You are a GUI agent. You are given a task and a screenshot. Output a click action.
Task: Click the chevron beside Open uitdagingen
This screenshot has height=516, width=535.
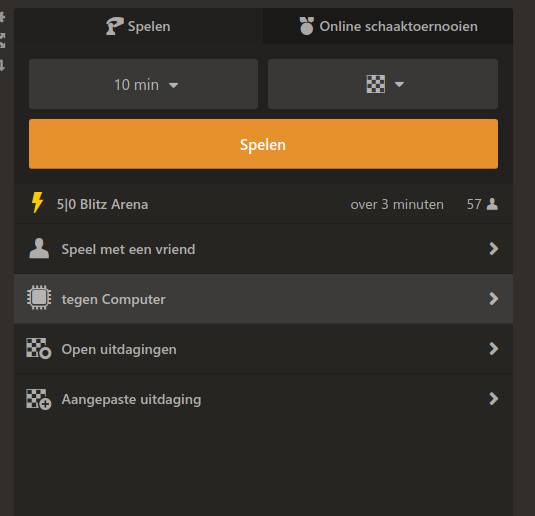point(494,349)
